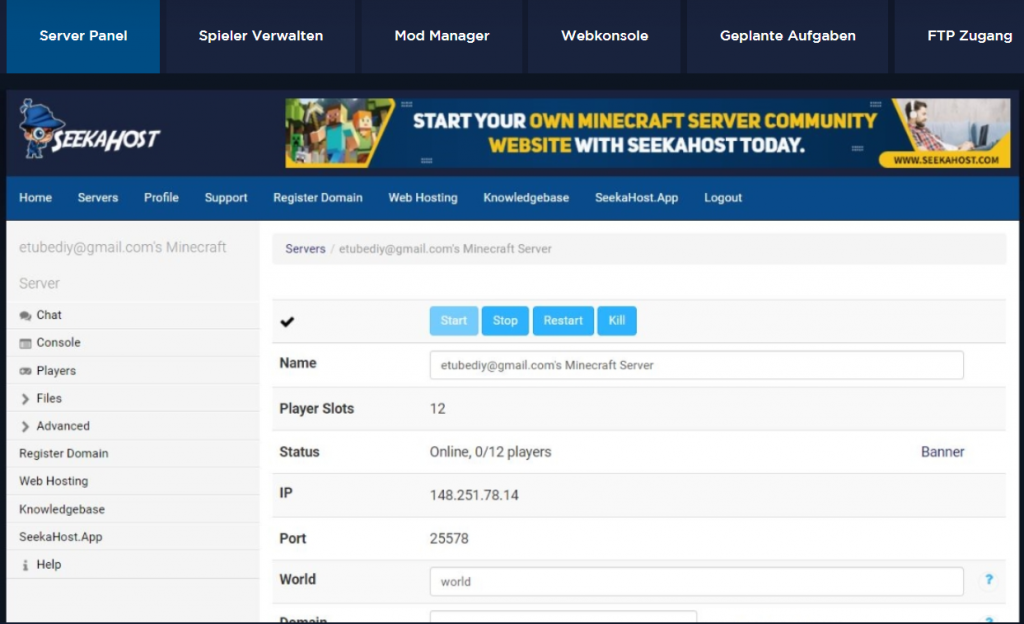The width and height of the screenshot is (1024, 624).
Task: Click the World help question mark
Action: tap(989, 580)
